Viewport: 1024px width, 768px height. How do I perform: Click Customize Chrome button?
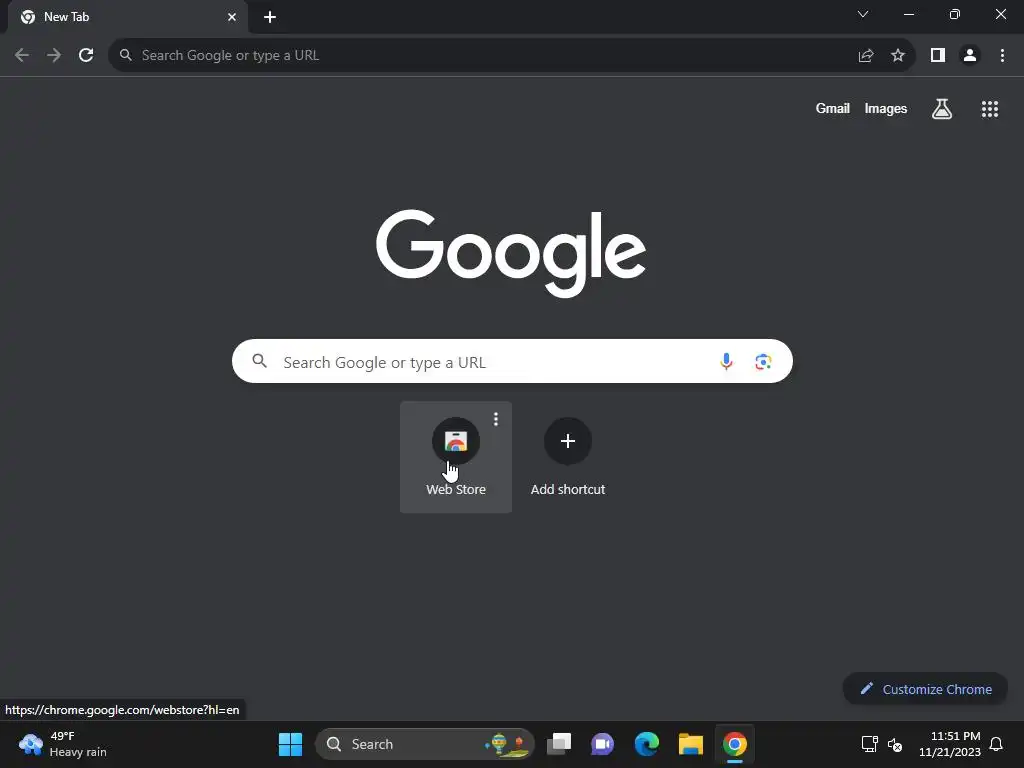925,689
